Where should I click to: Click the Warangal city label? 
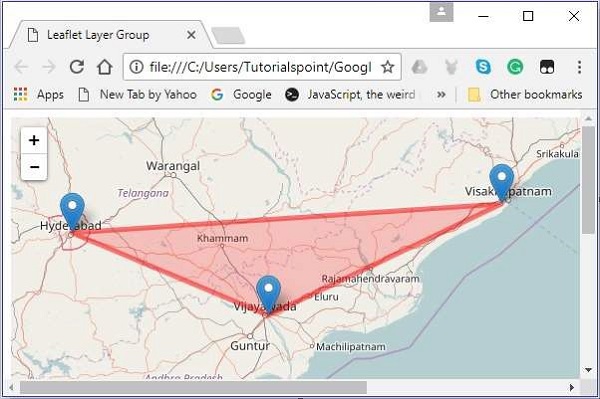173,166
